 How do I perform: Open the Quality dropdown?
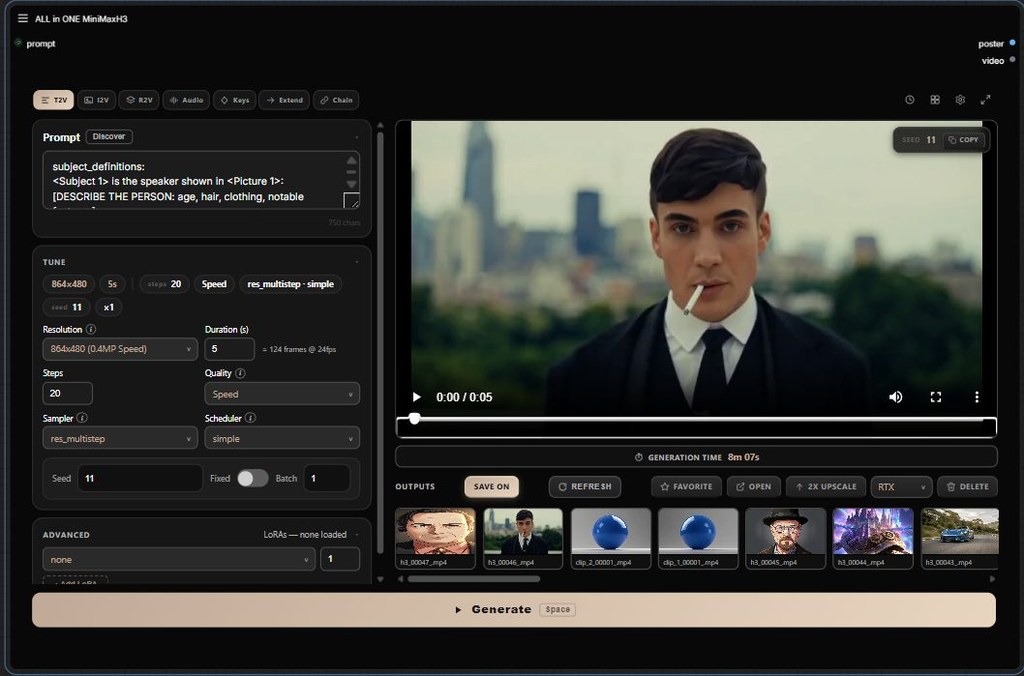(282, 394)
